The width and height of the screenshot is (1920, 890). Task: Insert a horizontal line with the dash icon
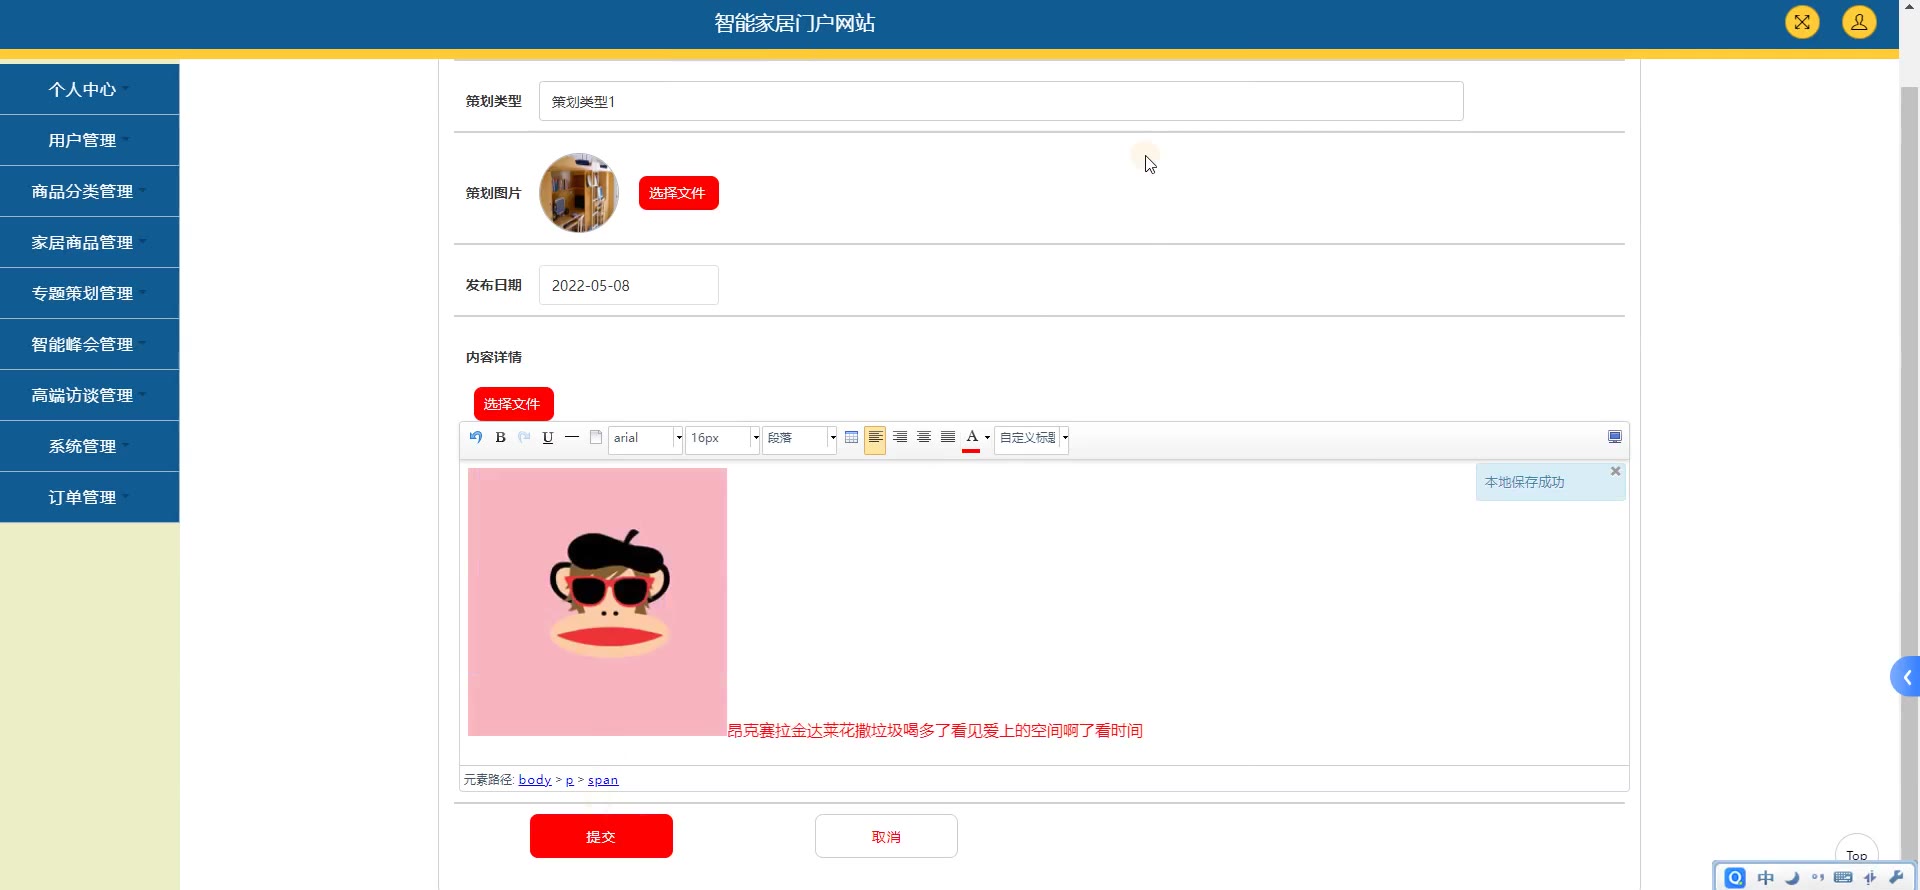pos(572,437)
